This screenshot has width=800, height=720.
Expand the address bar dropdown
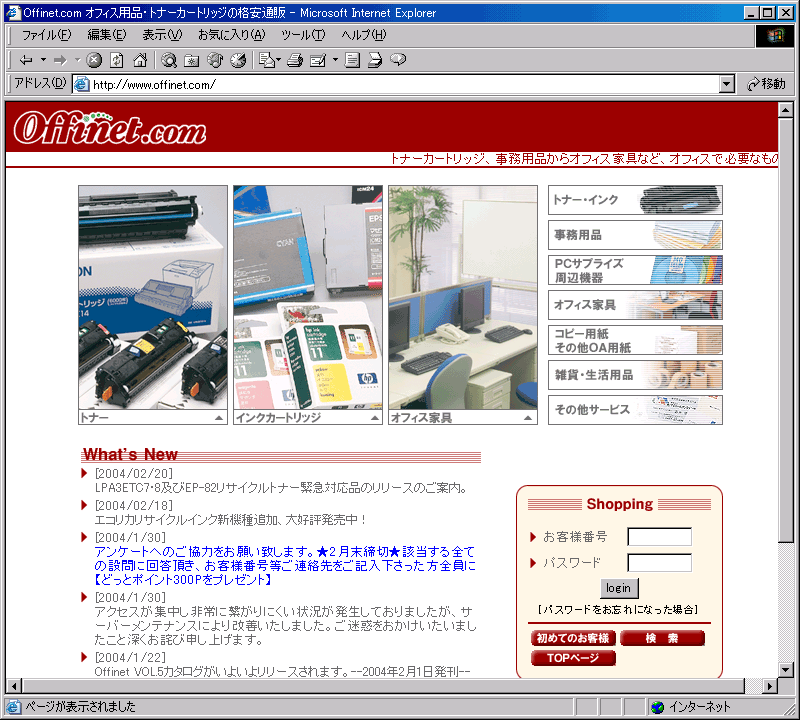click(x=727, y=84)
